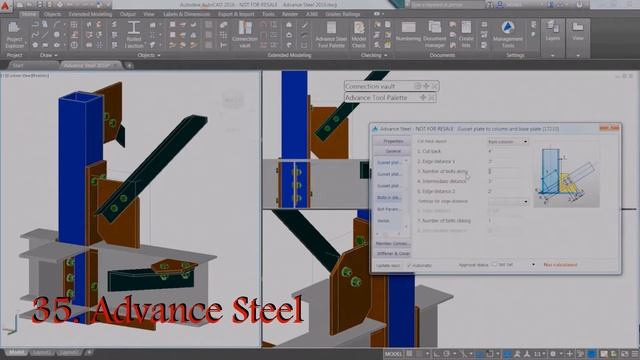Select the Bolt Params list item
Image resolution: width=640 pixels, height=360 pixels.
(x=389, y=209)
